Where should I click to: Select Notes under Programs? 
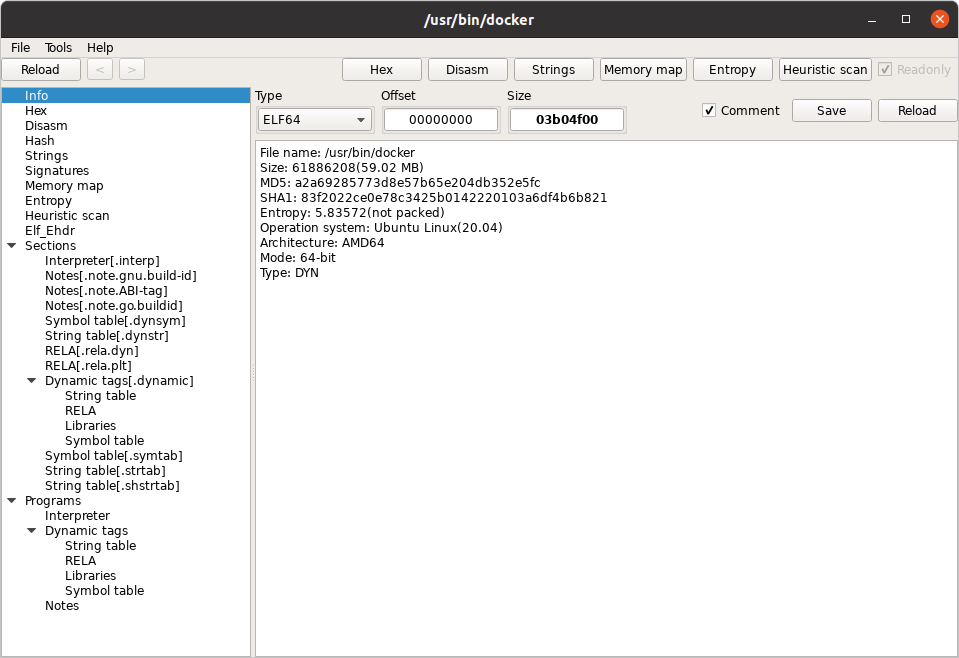pos(62,605)
